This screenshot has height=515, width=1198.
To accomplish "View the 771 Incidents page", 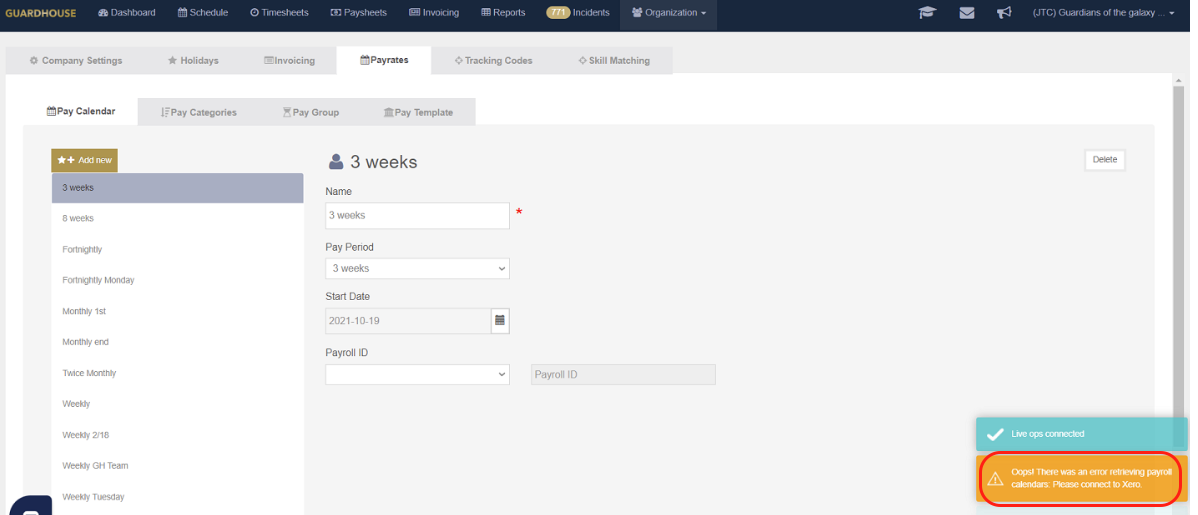I will click(x=578, y=13).
